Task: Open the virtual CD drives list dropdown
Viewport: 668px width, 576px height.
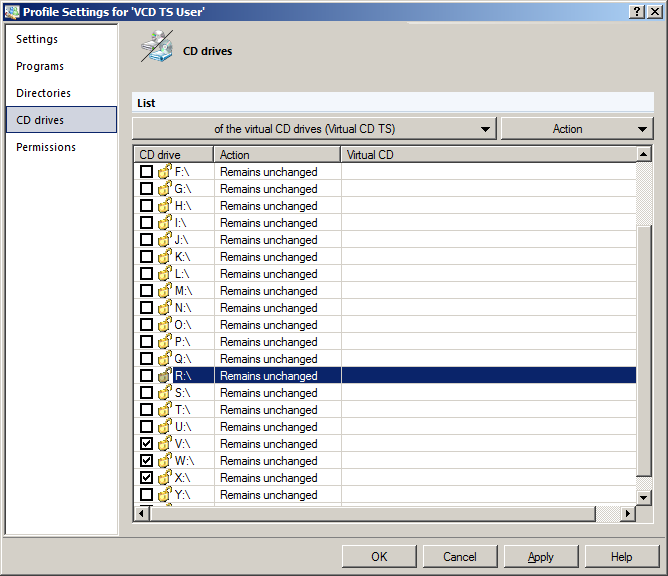Action: click(x=314, y=129)
